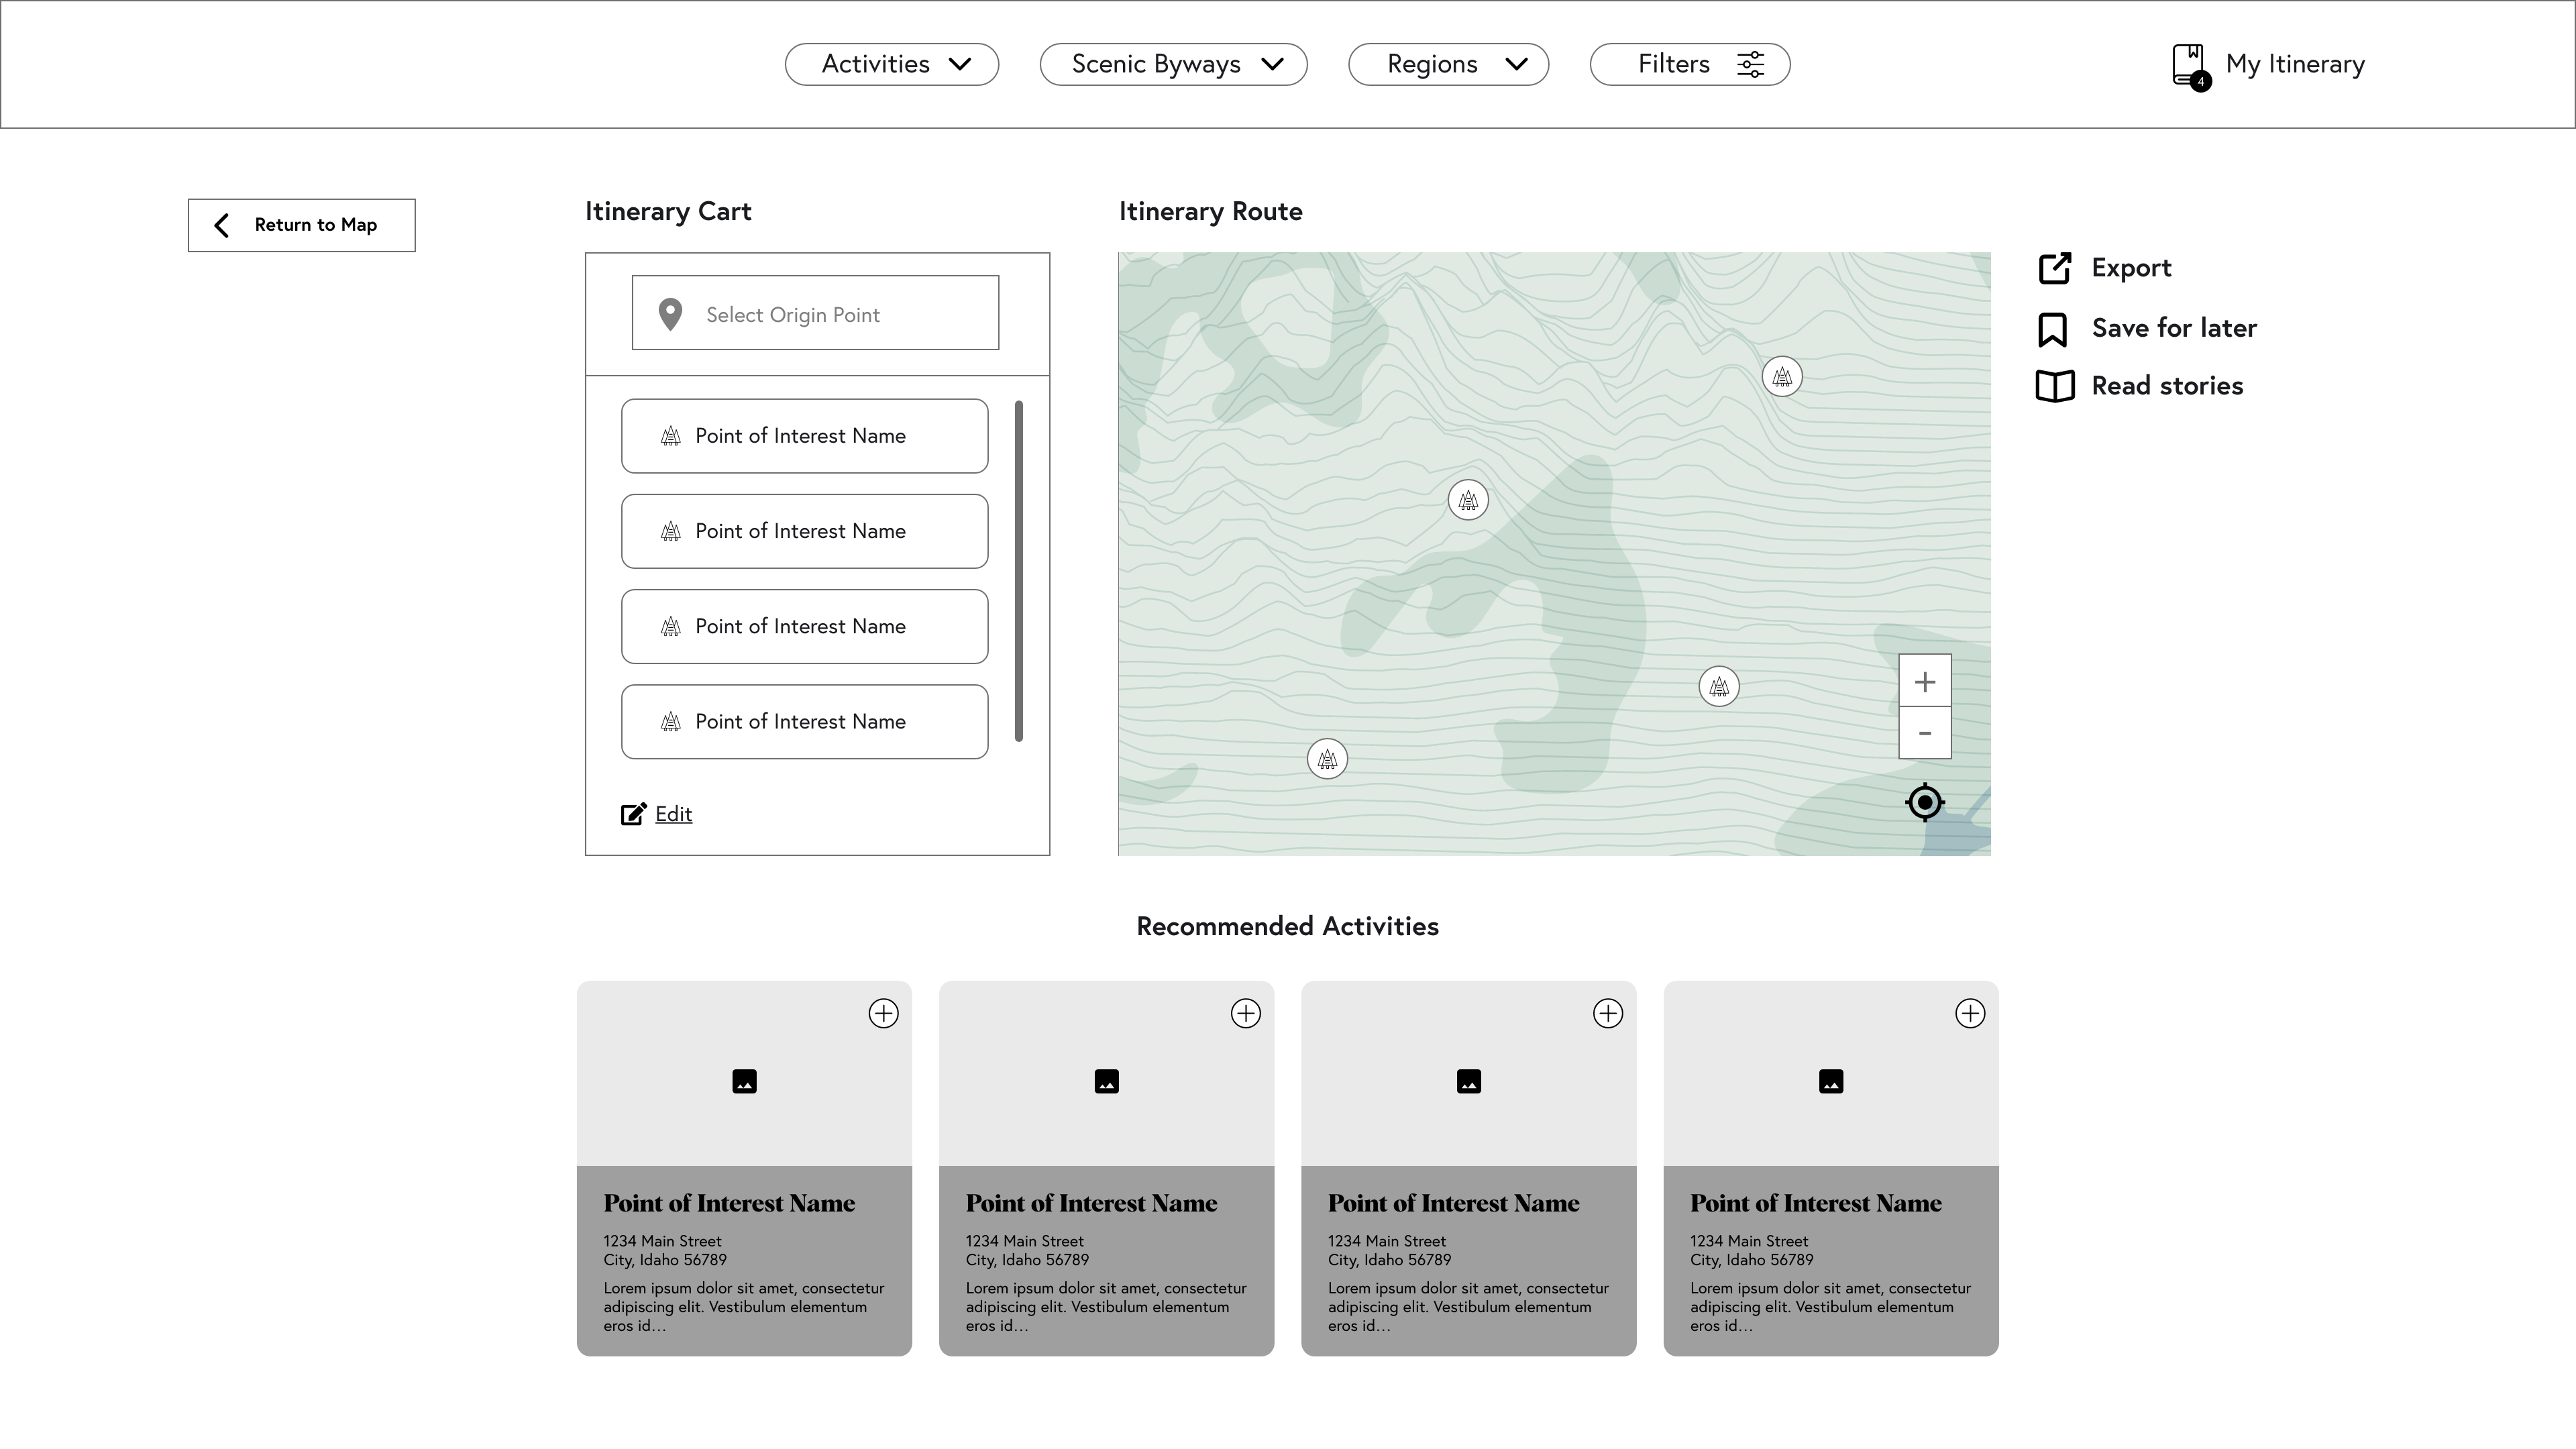Click the Export label

point(2131,268)
